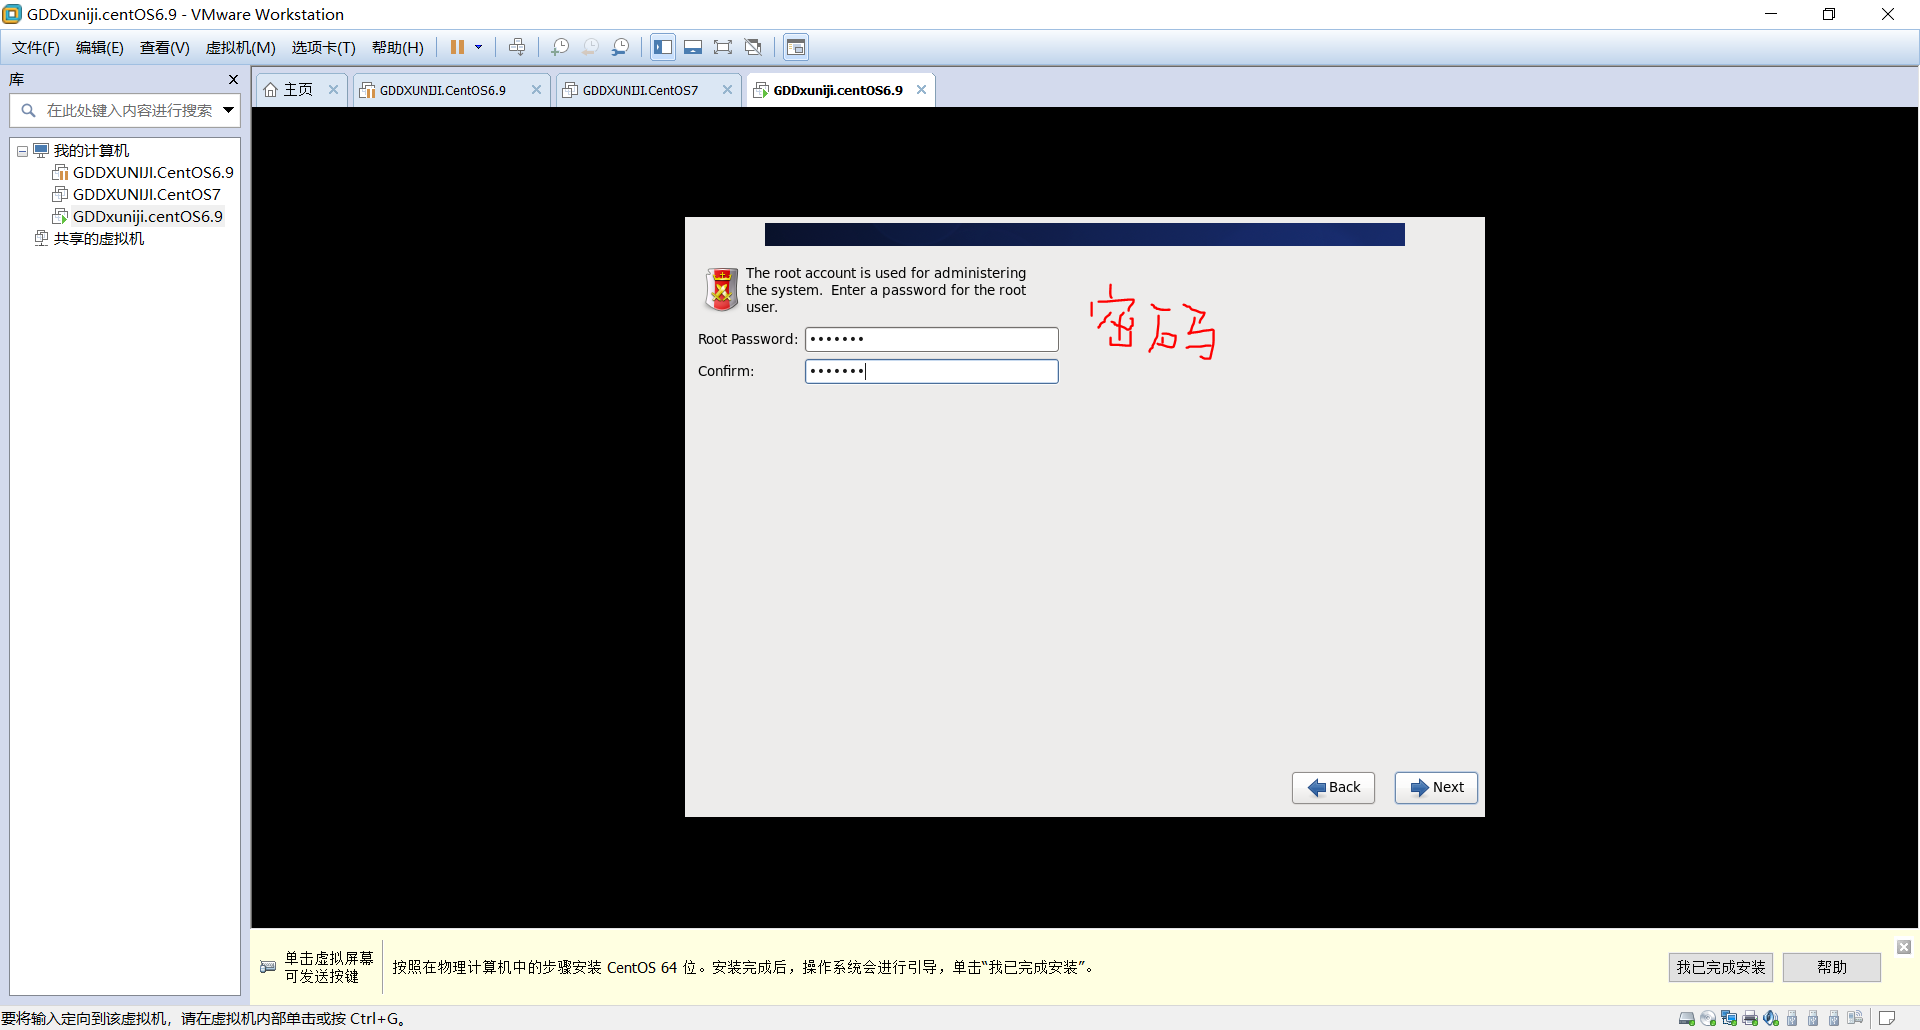The height and width of the screenshot is (1030, 1920).
Task: Click the printer status icon
Action: tap(1750, 1018)
